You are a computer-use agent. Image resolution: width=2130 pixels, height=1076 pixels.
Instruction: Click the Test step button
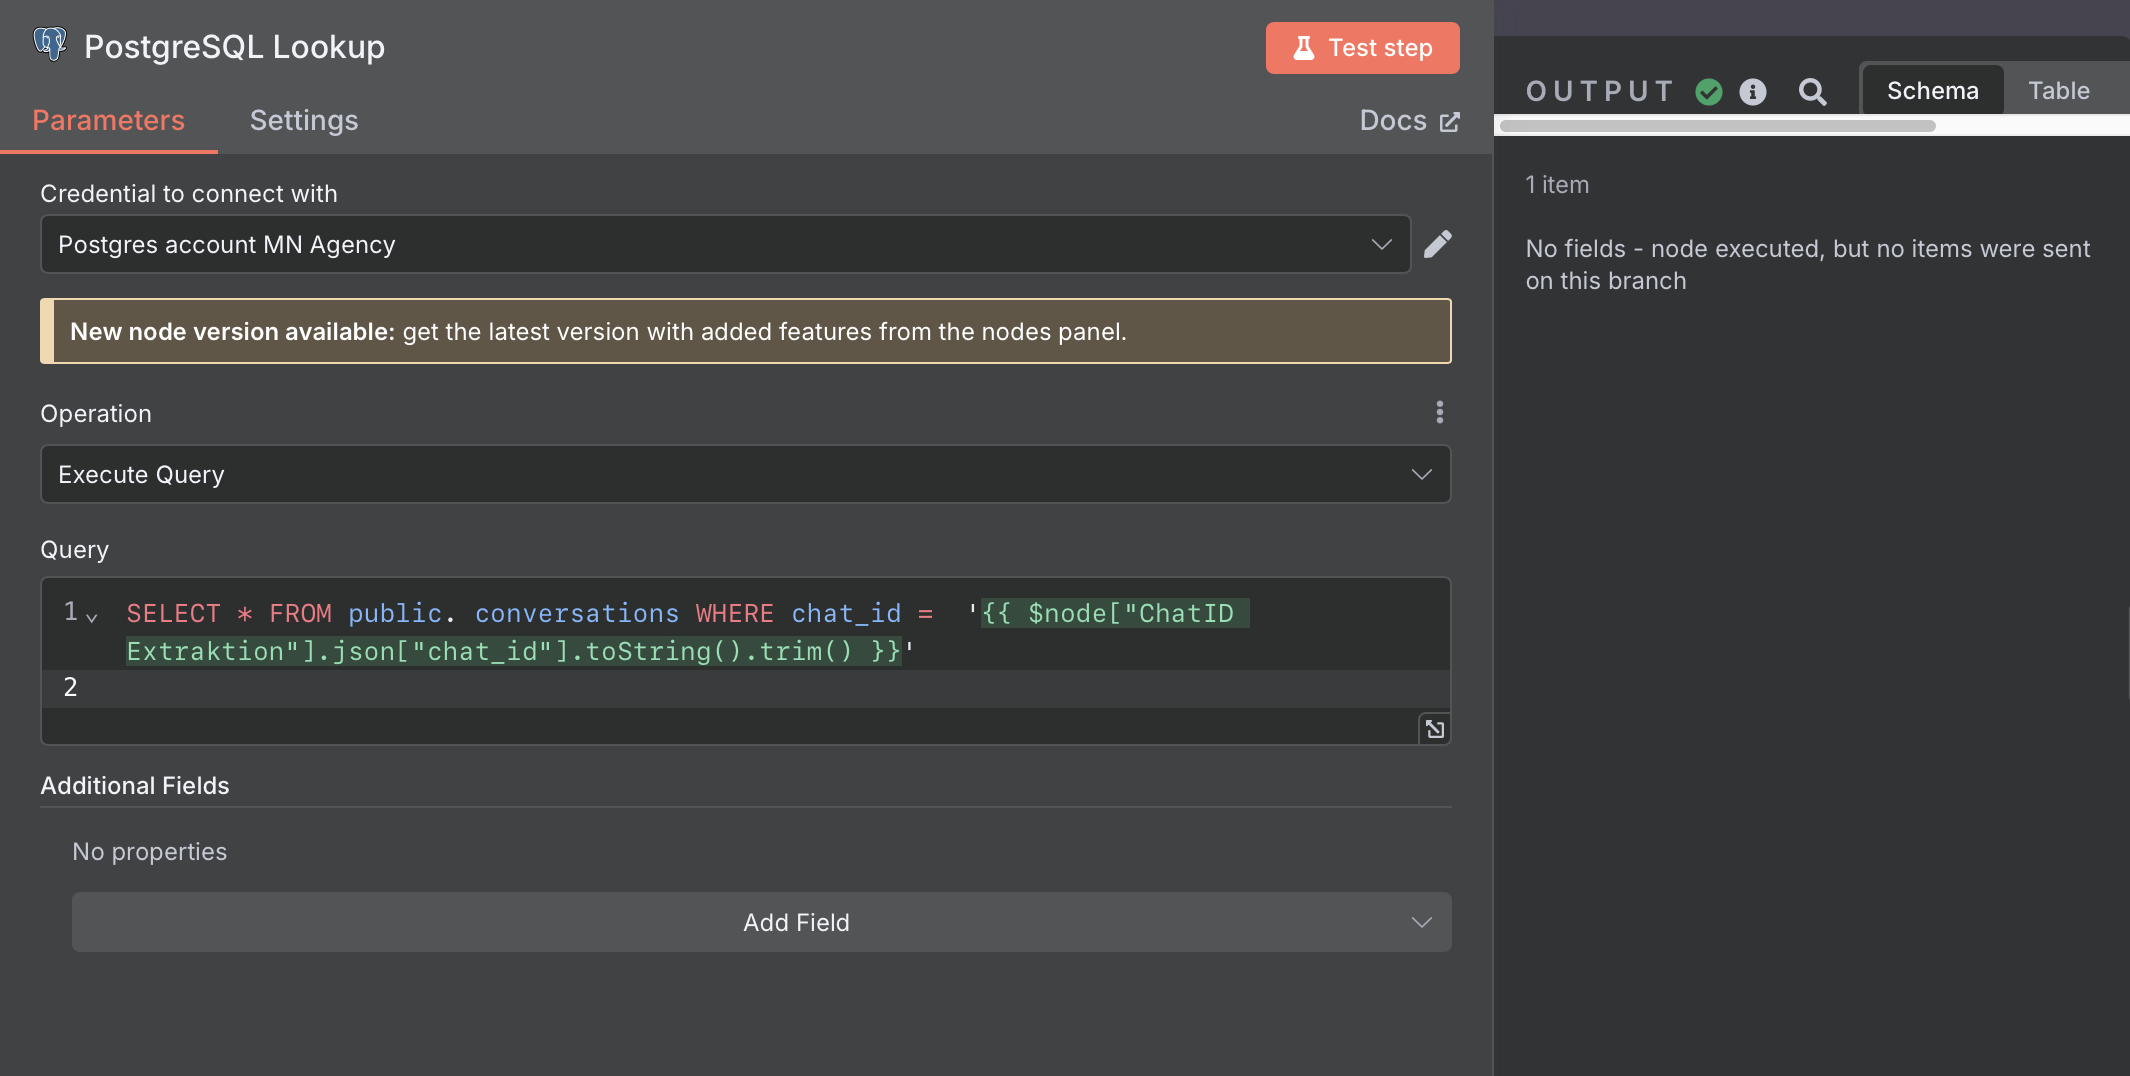point(1362,48)
